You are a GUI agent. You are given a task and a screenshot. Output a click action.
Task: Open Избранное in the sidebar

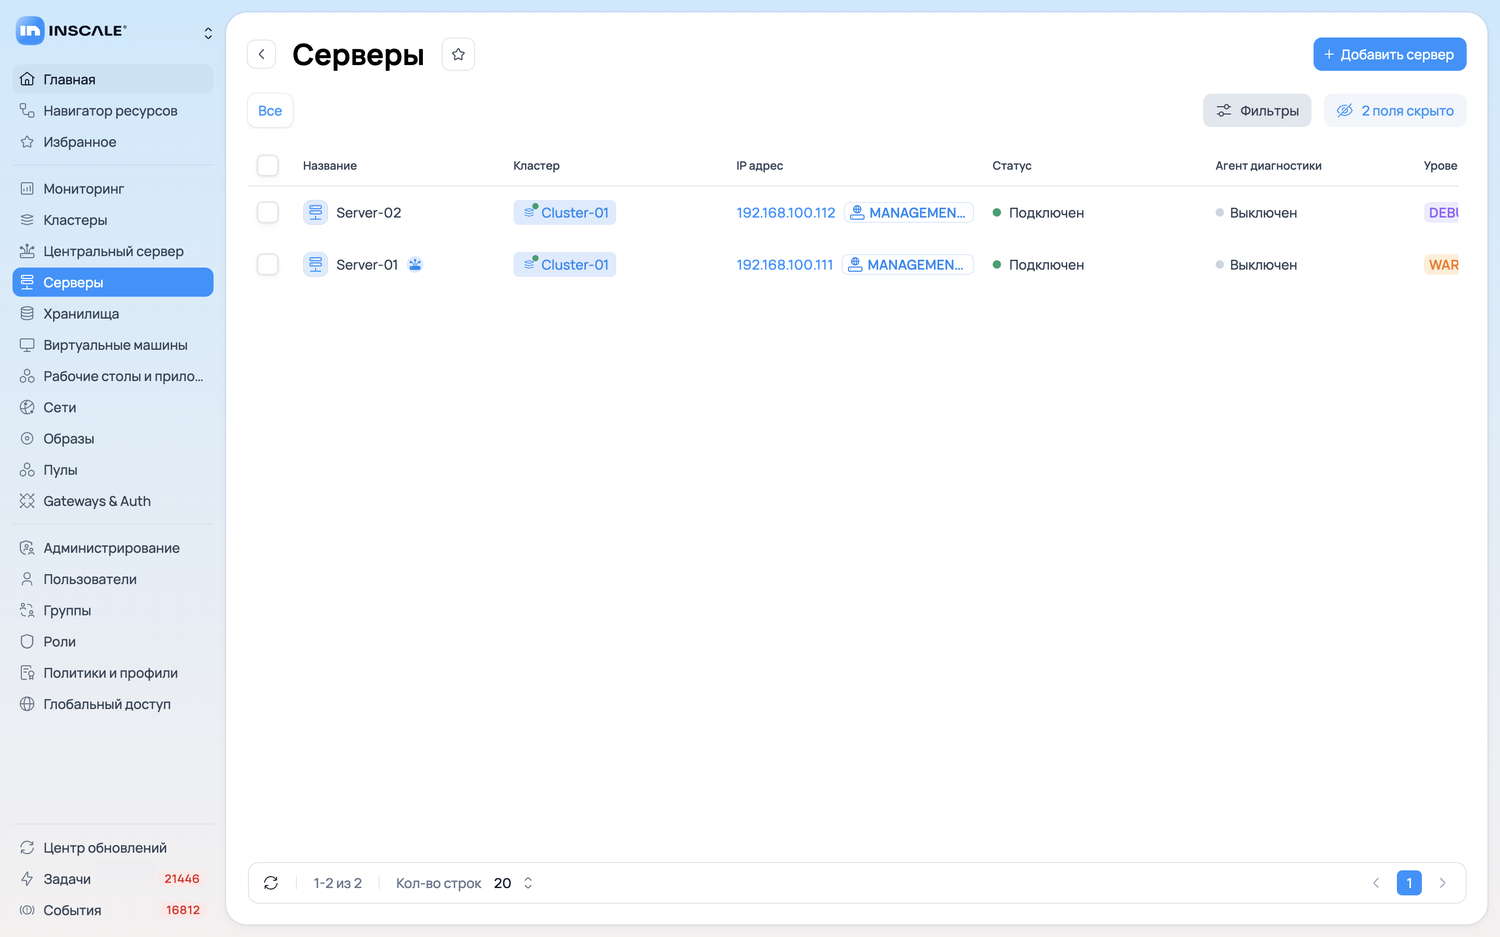pyautogui.click(x=113, y=142)
